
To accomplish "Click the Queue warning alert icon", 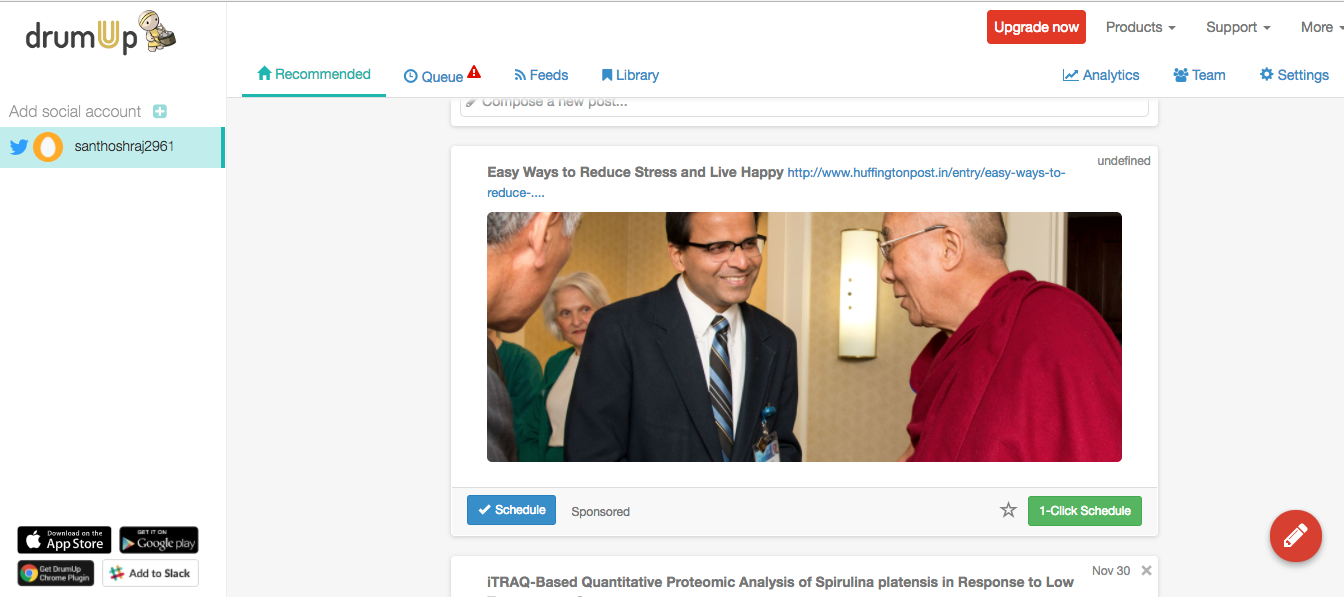I will point(474,72).
